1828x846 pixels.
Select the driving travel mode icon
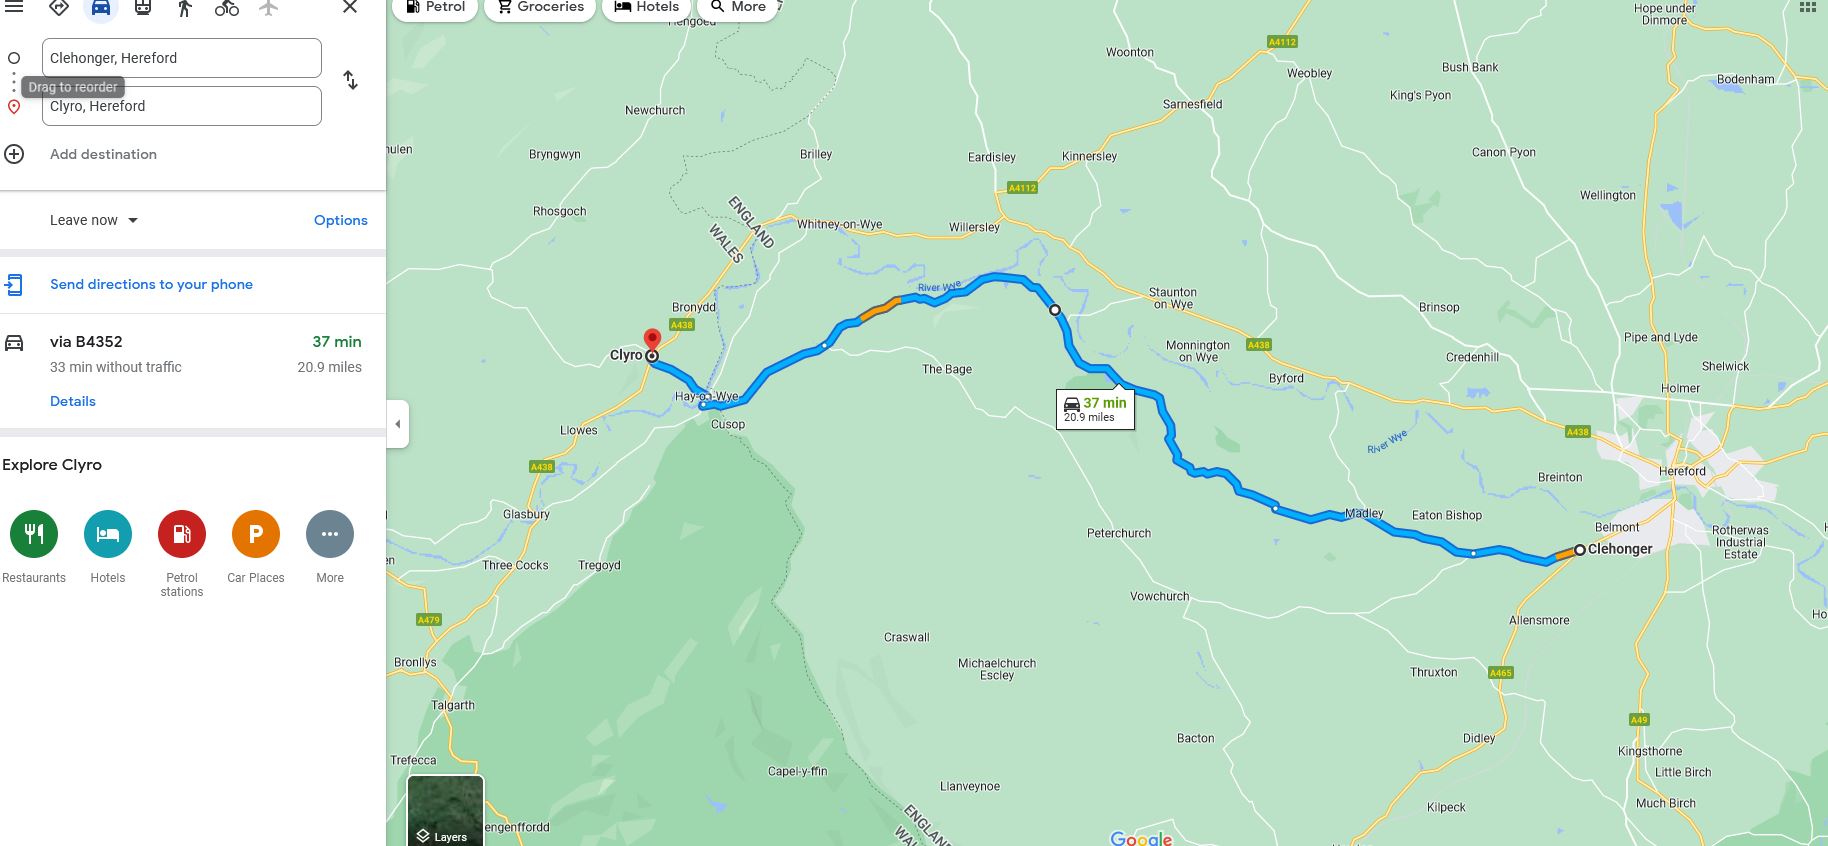tap(101, 8)
